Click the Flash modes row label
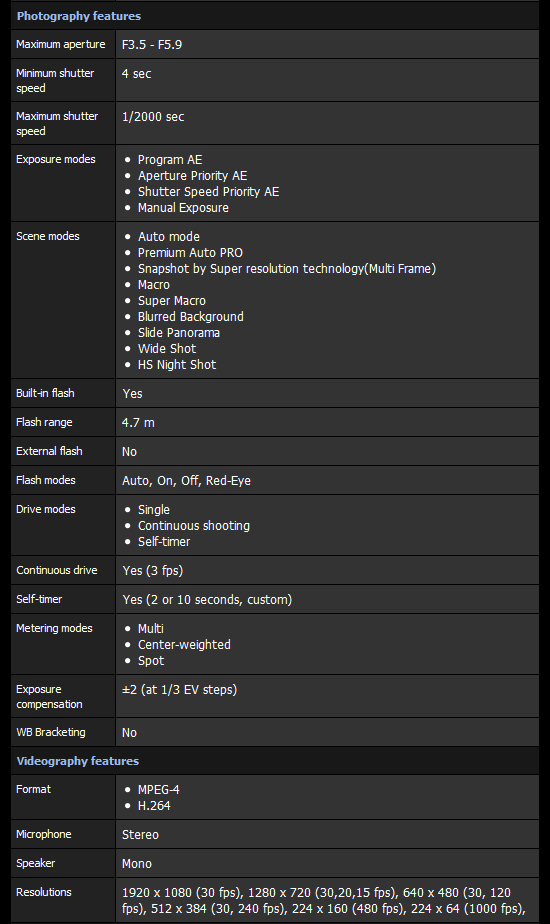This screenshot has width=550, height=924. [x=45, y=480]
